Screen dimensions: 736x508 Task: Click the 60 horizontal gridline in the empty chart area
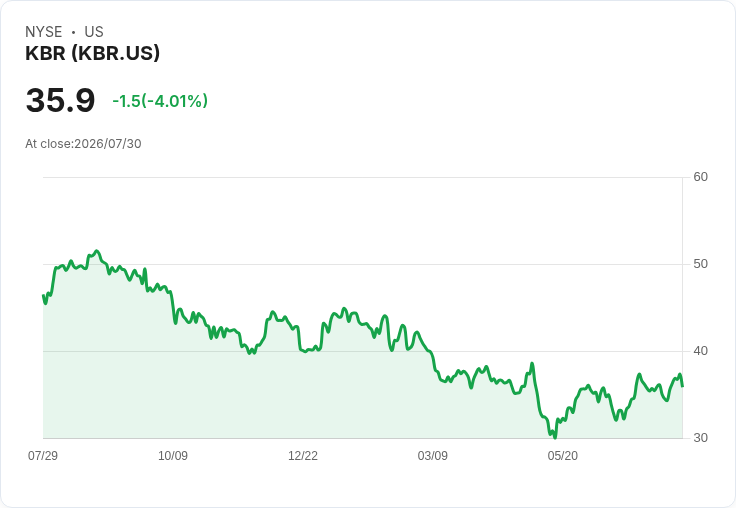click(x=363, y=177)
